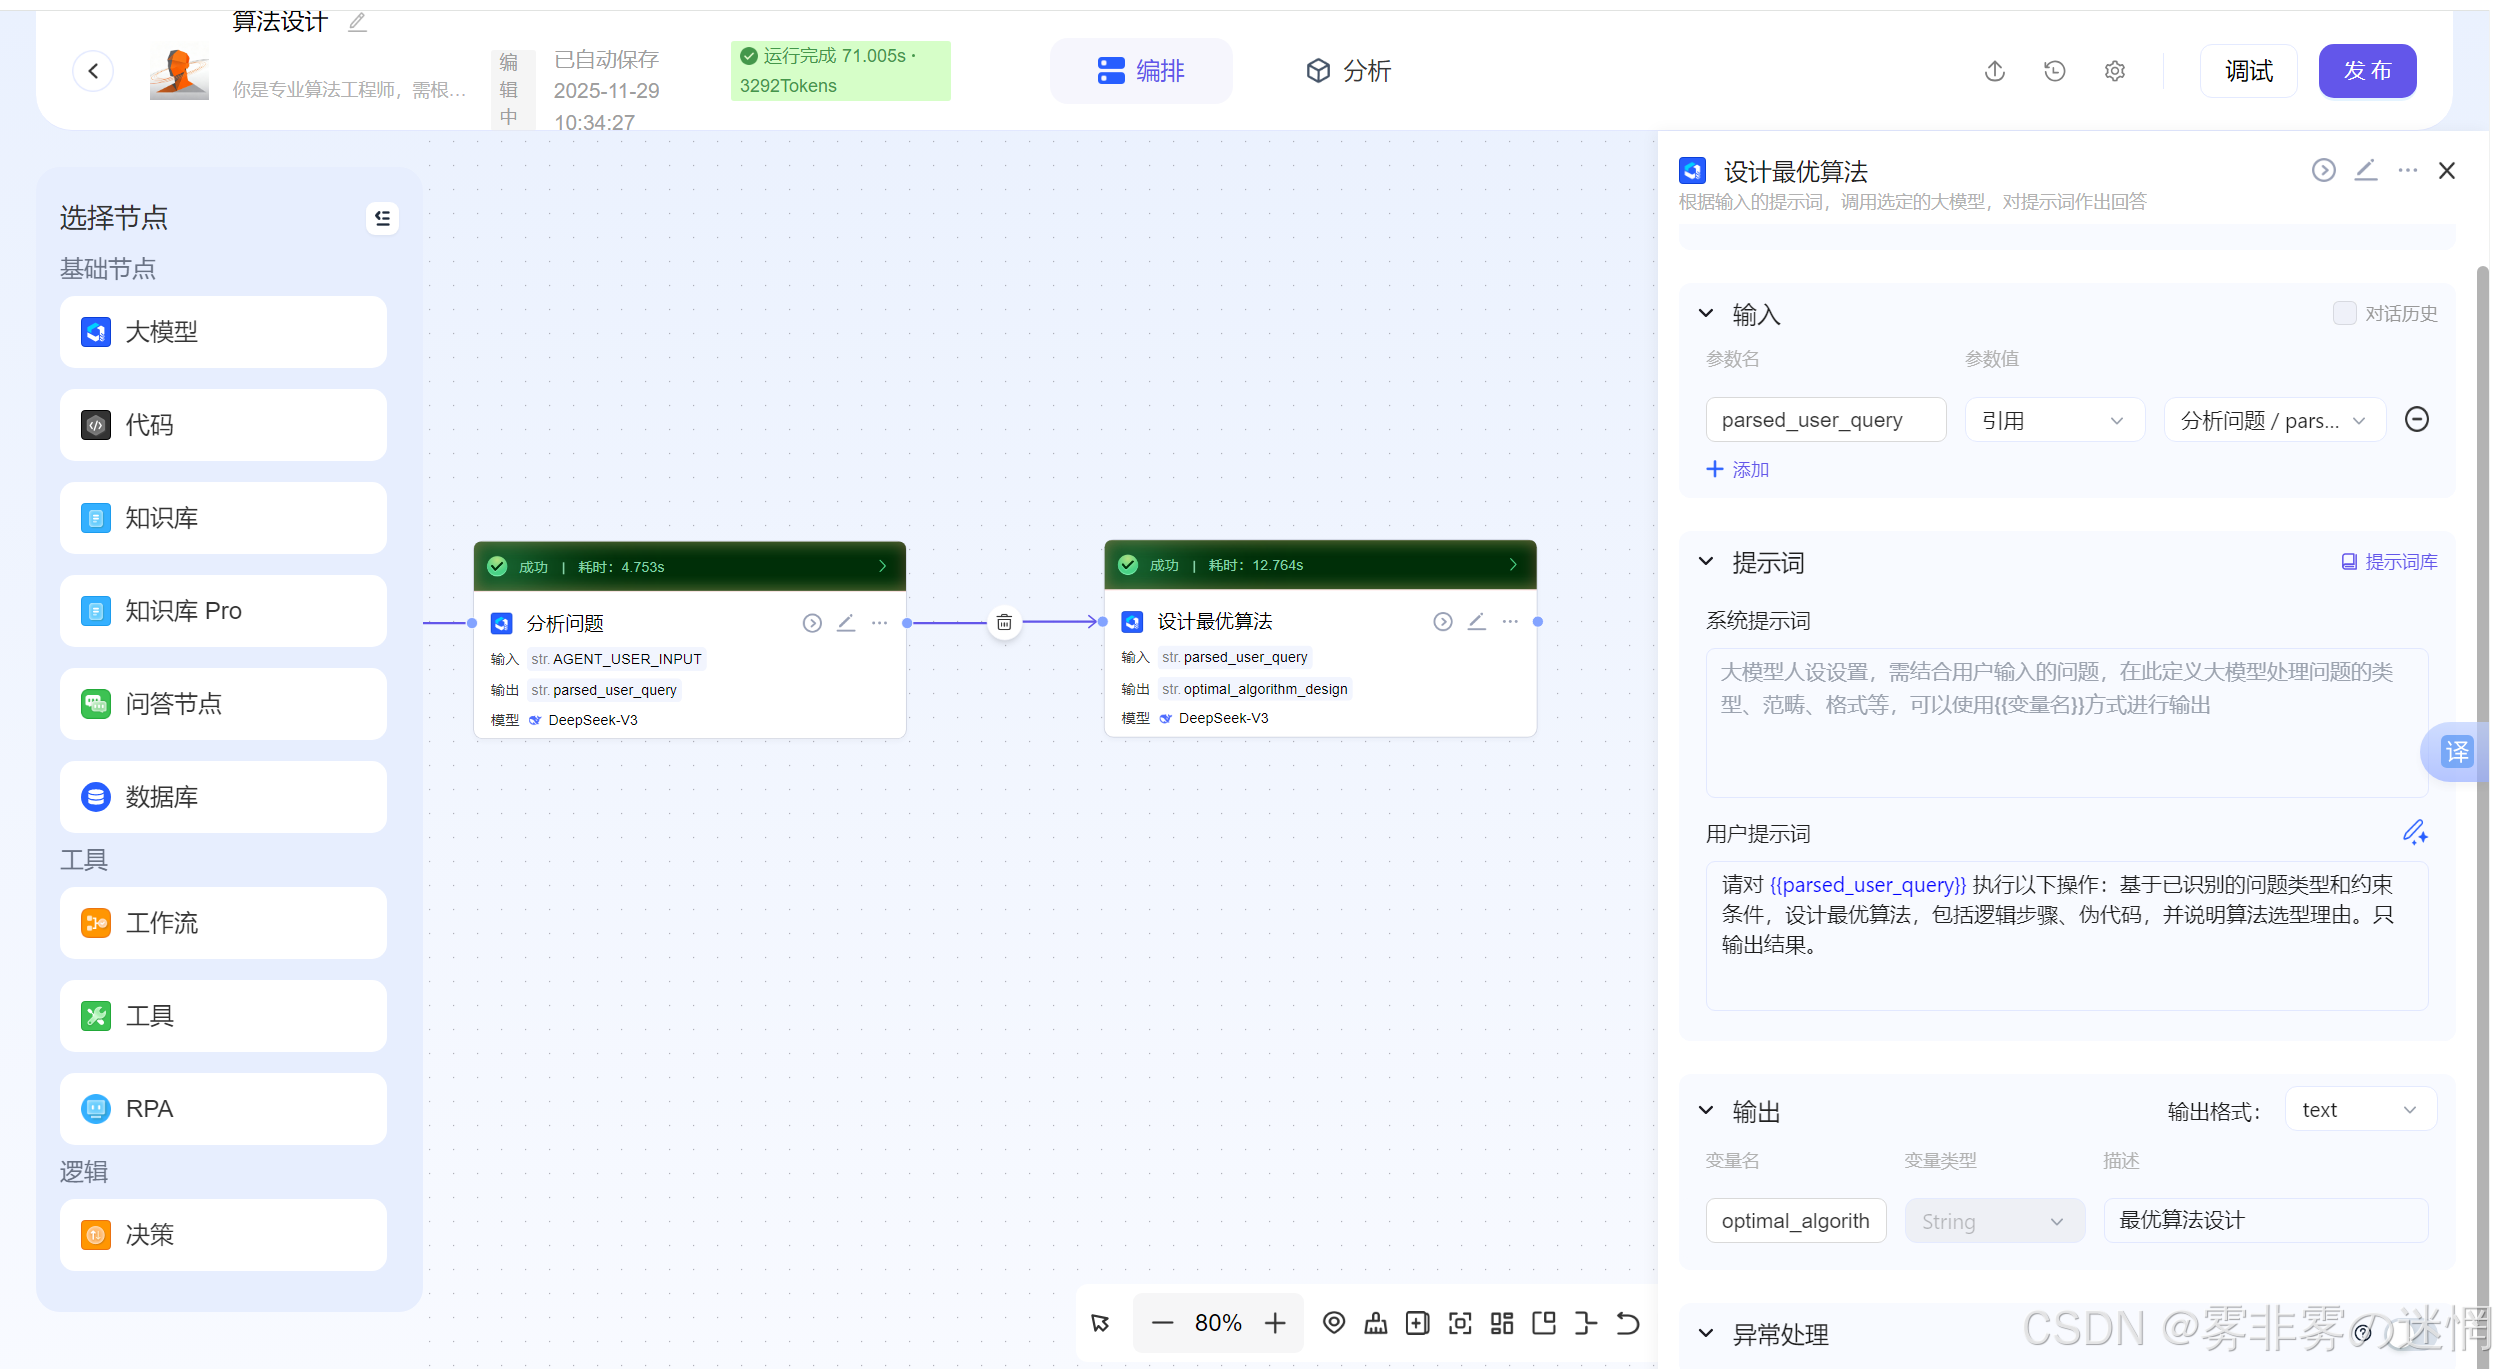2498x1369 pixels.
Task: Click the export upload icon in header
Action: 1994,71
